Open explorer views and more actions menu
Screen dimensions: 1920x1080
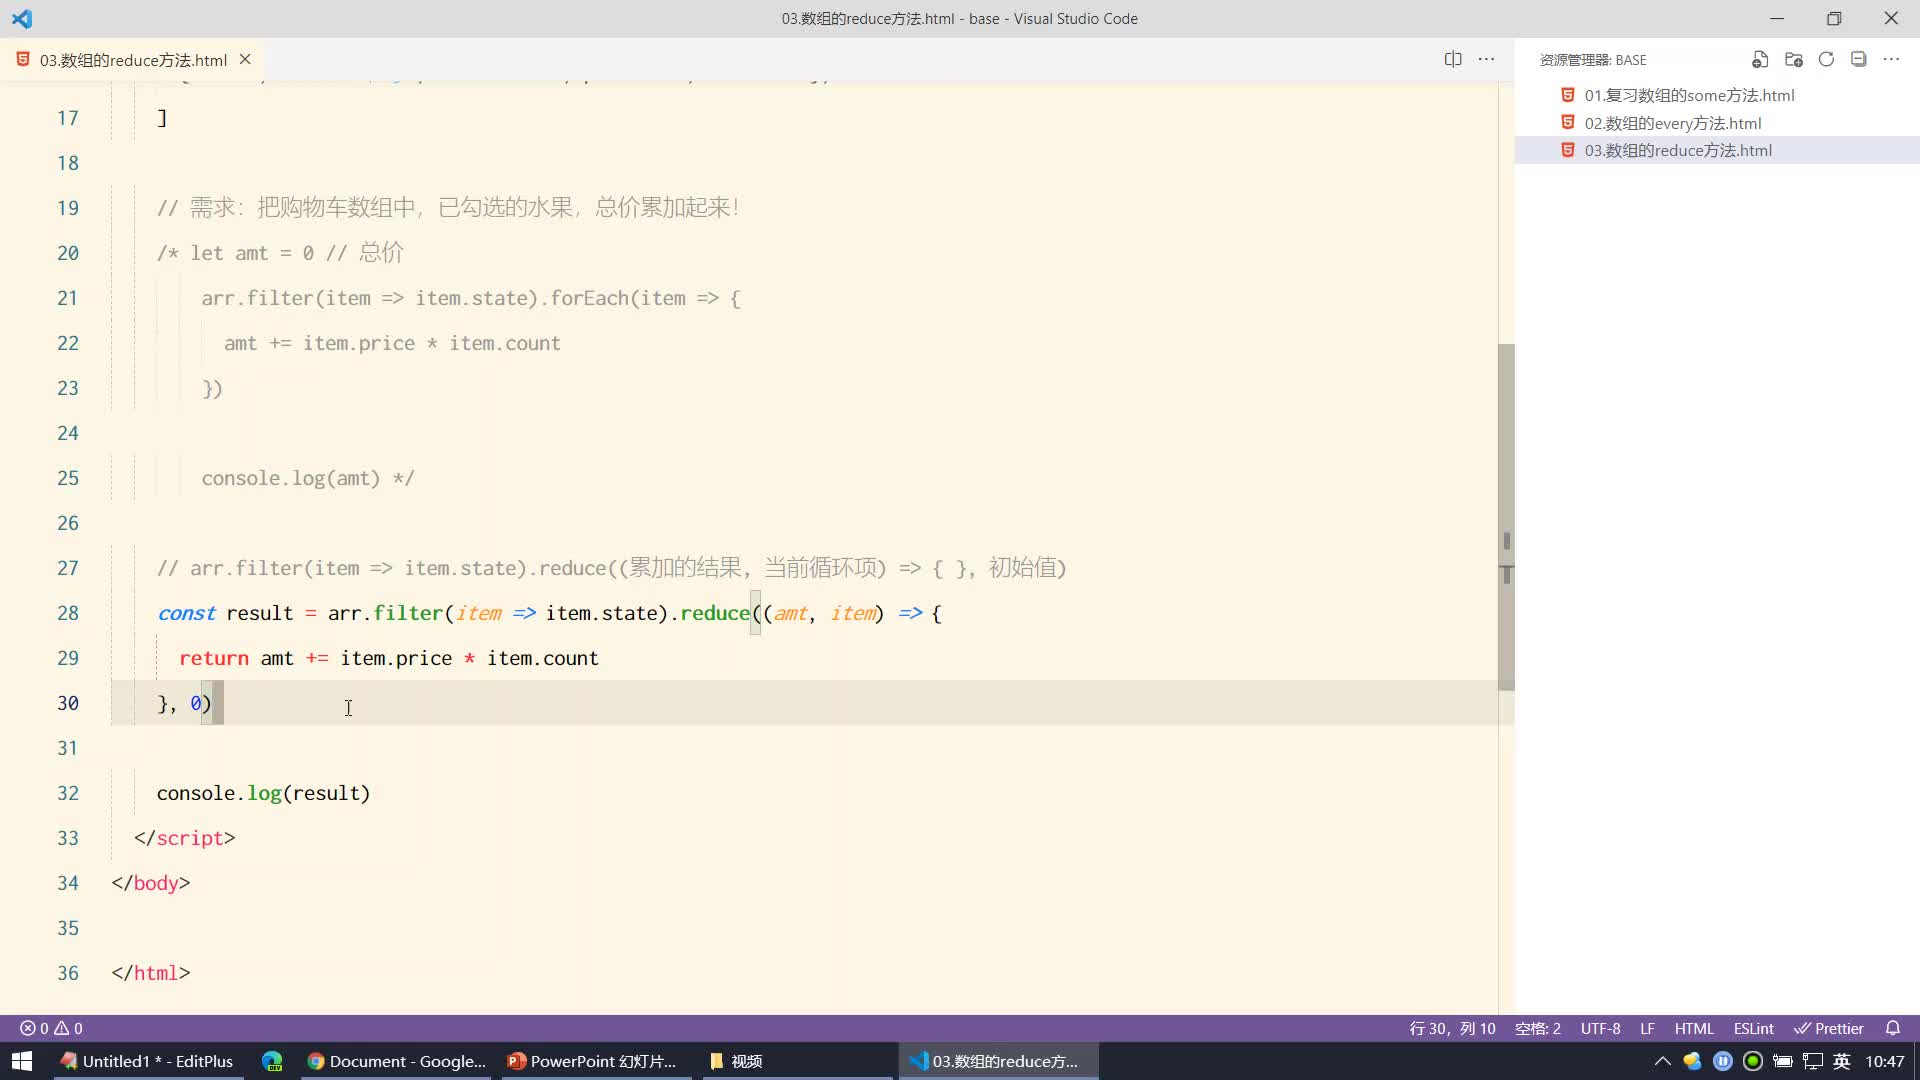pyautogui.click(x=1891, y=60)
